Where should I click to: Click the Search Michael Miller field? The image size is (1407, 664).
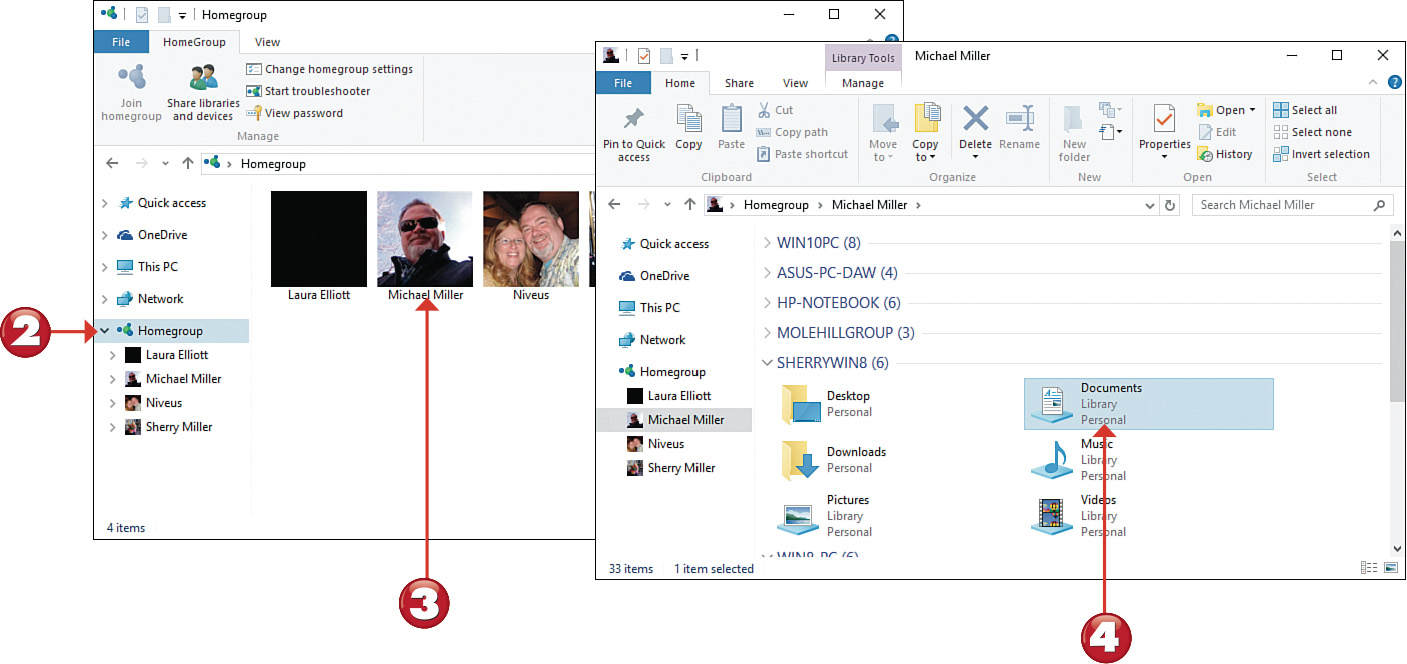1292,205
